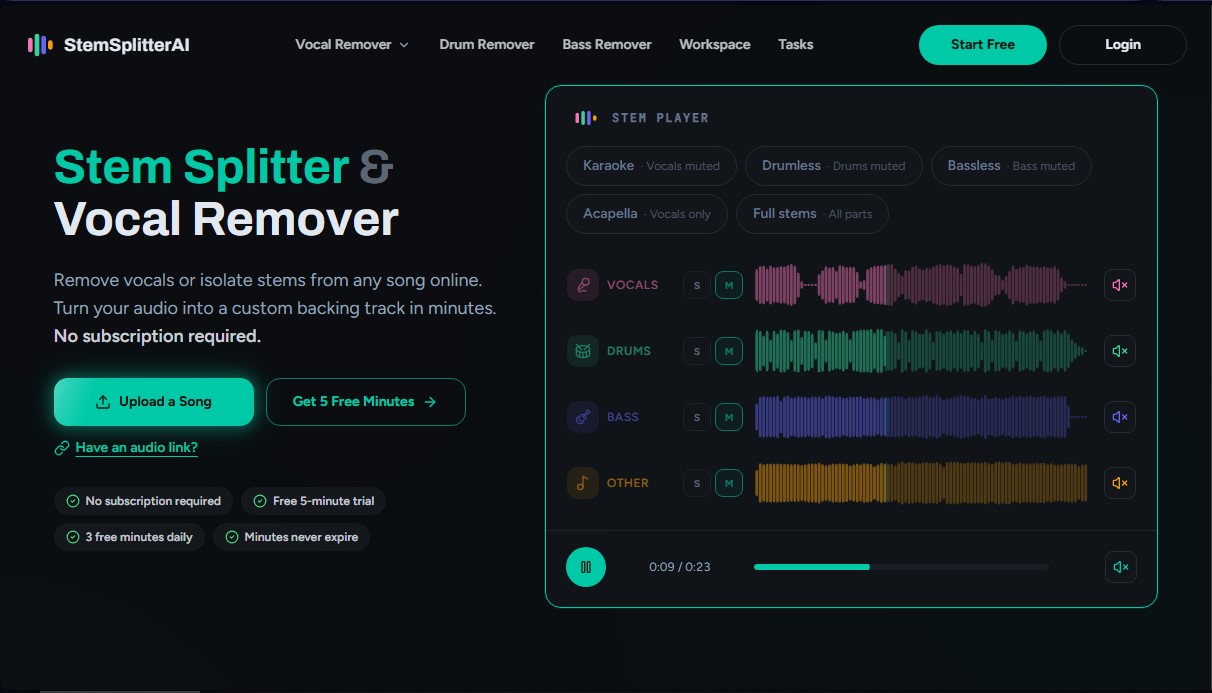Image resolution: width=1212 pixels, height=693 pixels.
Task: Click the Drums stem icon
Action: pyautogui.click(x=582, y=351)
